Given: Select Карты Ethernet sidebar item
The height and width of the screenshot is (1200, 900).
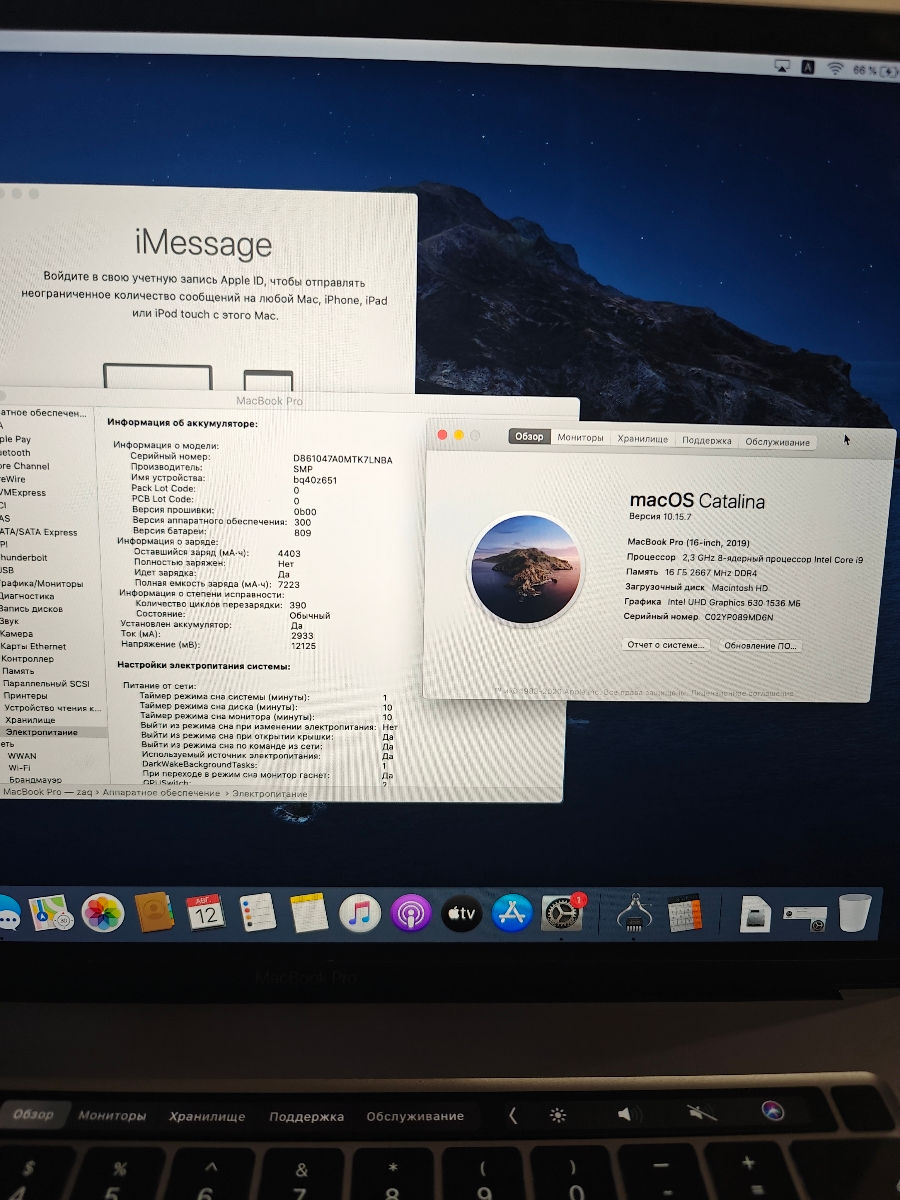Looking at the screenshot, I should (33, 647).
